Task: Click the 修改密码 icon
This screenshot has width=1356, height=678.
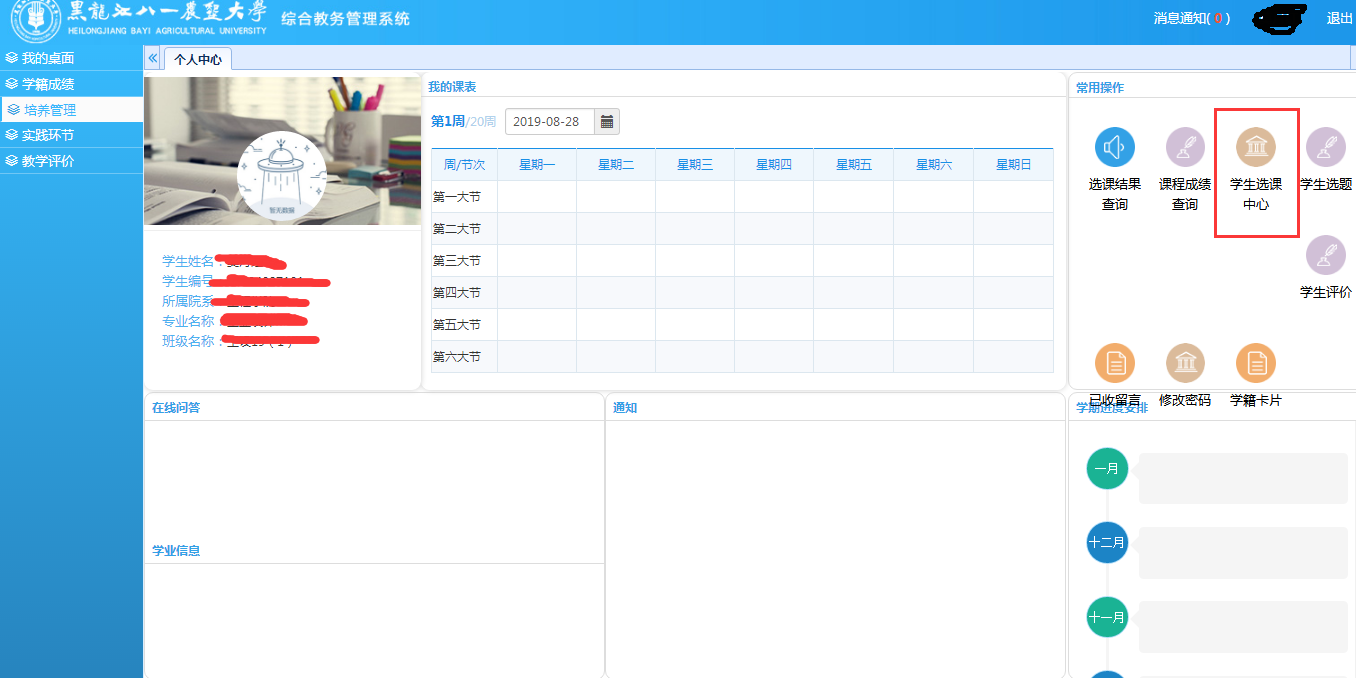Action: [x=1185, y=363]
